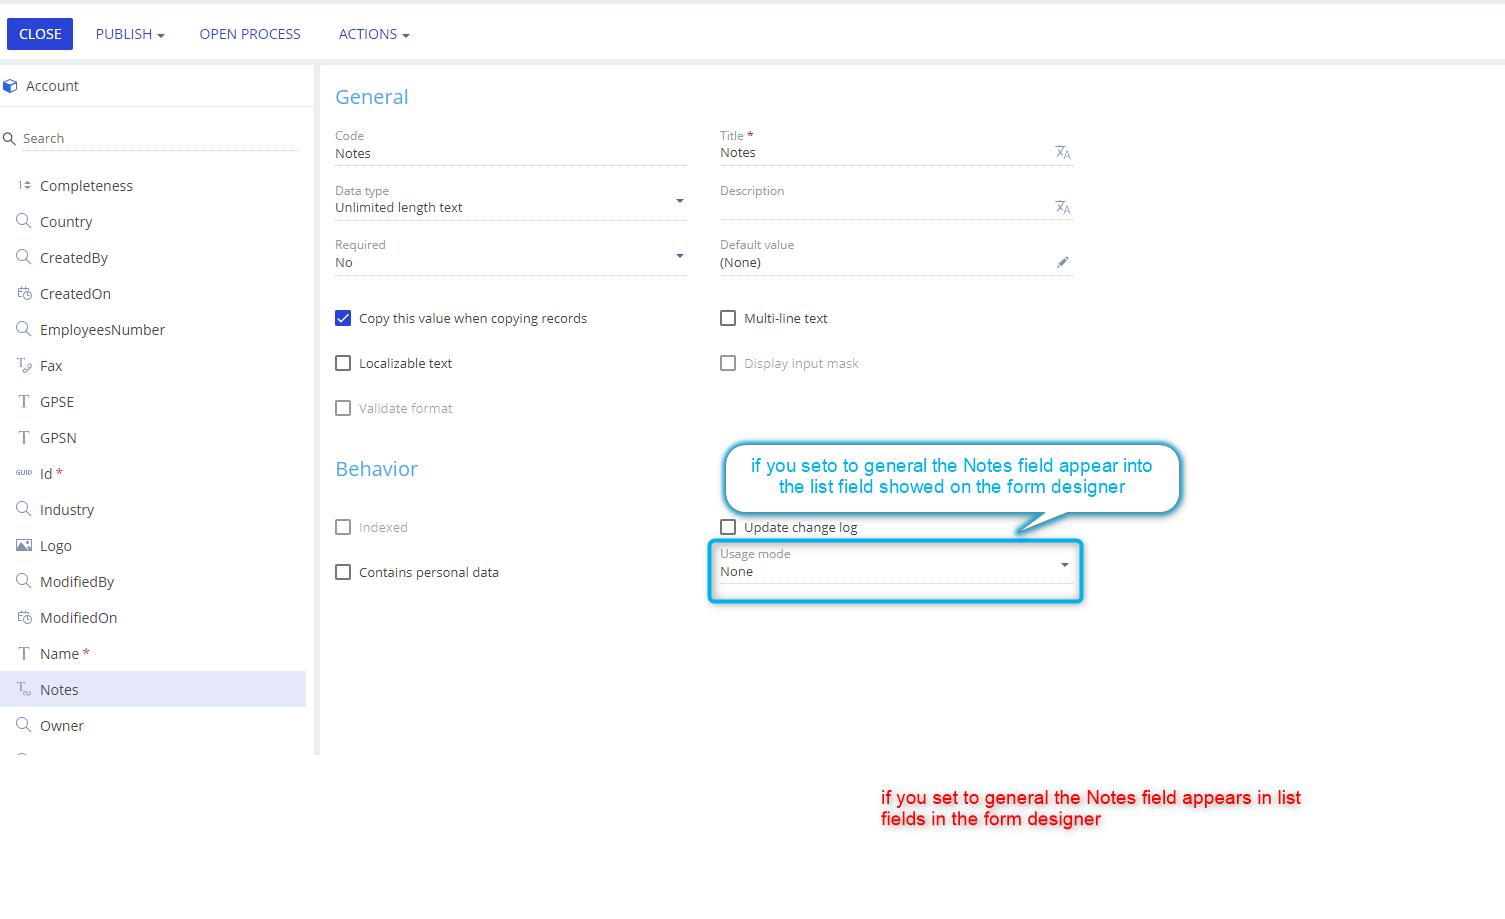Select Notes column in list
The image size is (1505, 919).
[x=153, y=689]
